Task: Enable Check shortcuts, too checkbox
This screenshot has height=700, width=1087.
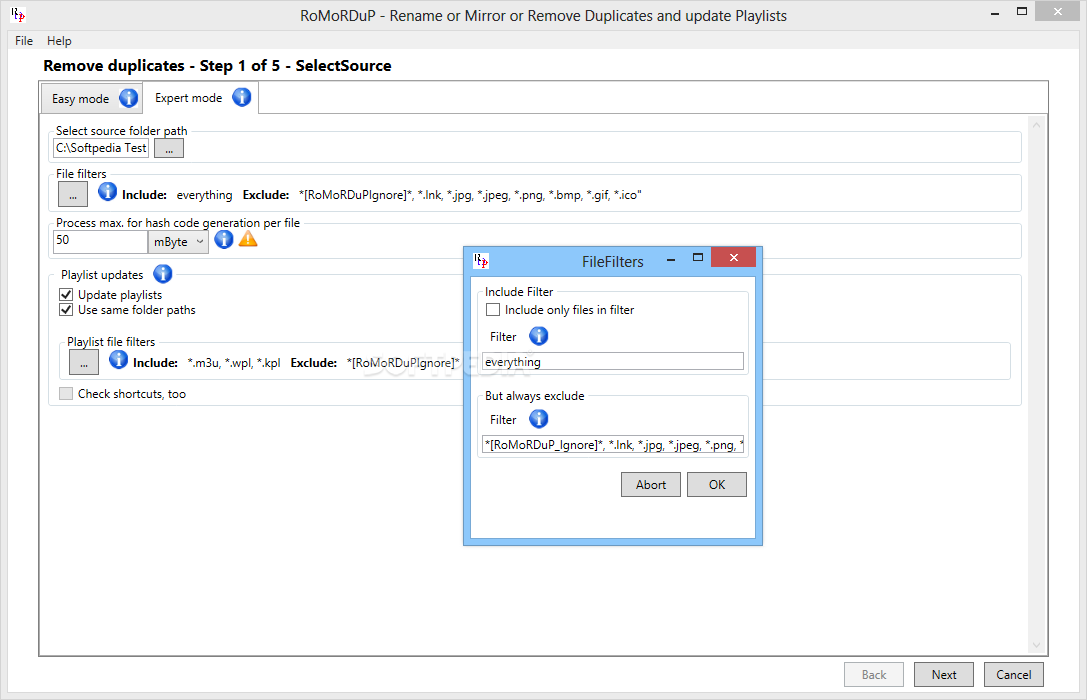Action: 66,394
